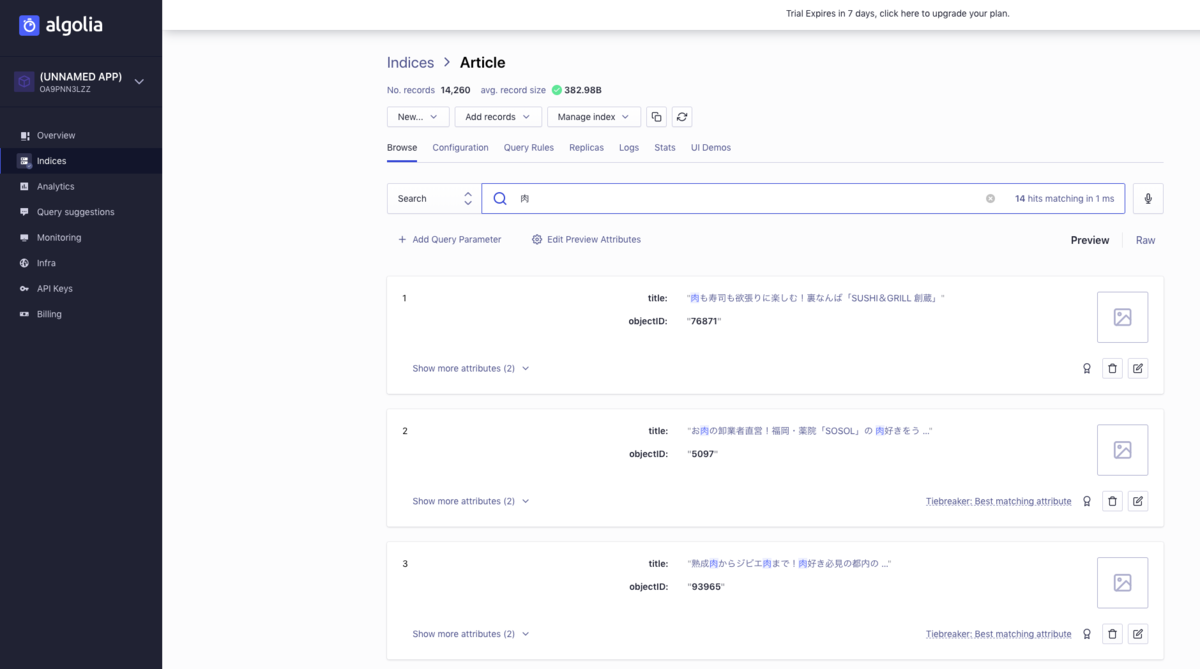The width and height of the screenshot is (1200, 669).
Task: Click the Overview sidebar icon
Action: pos(25,135)
